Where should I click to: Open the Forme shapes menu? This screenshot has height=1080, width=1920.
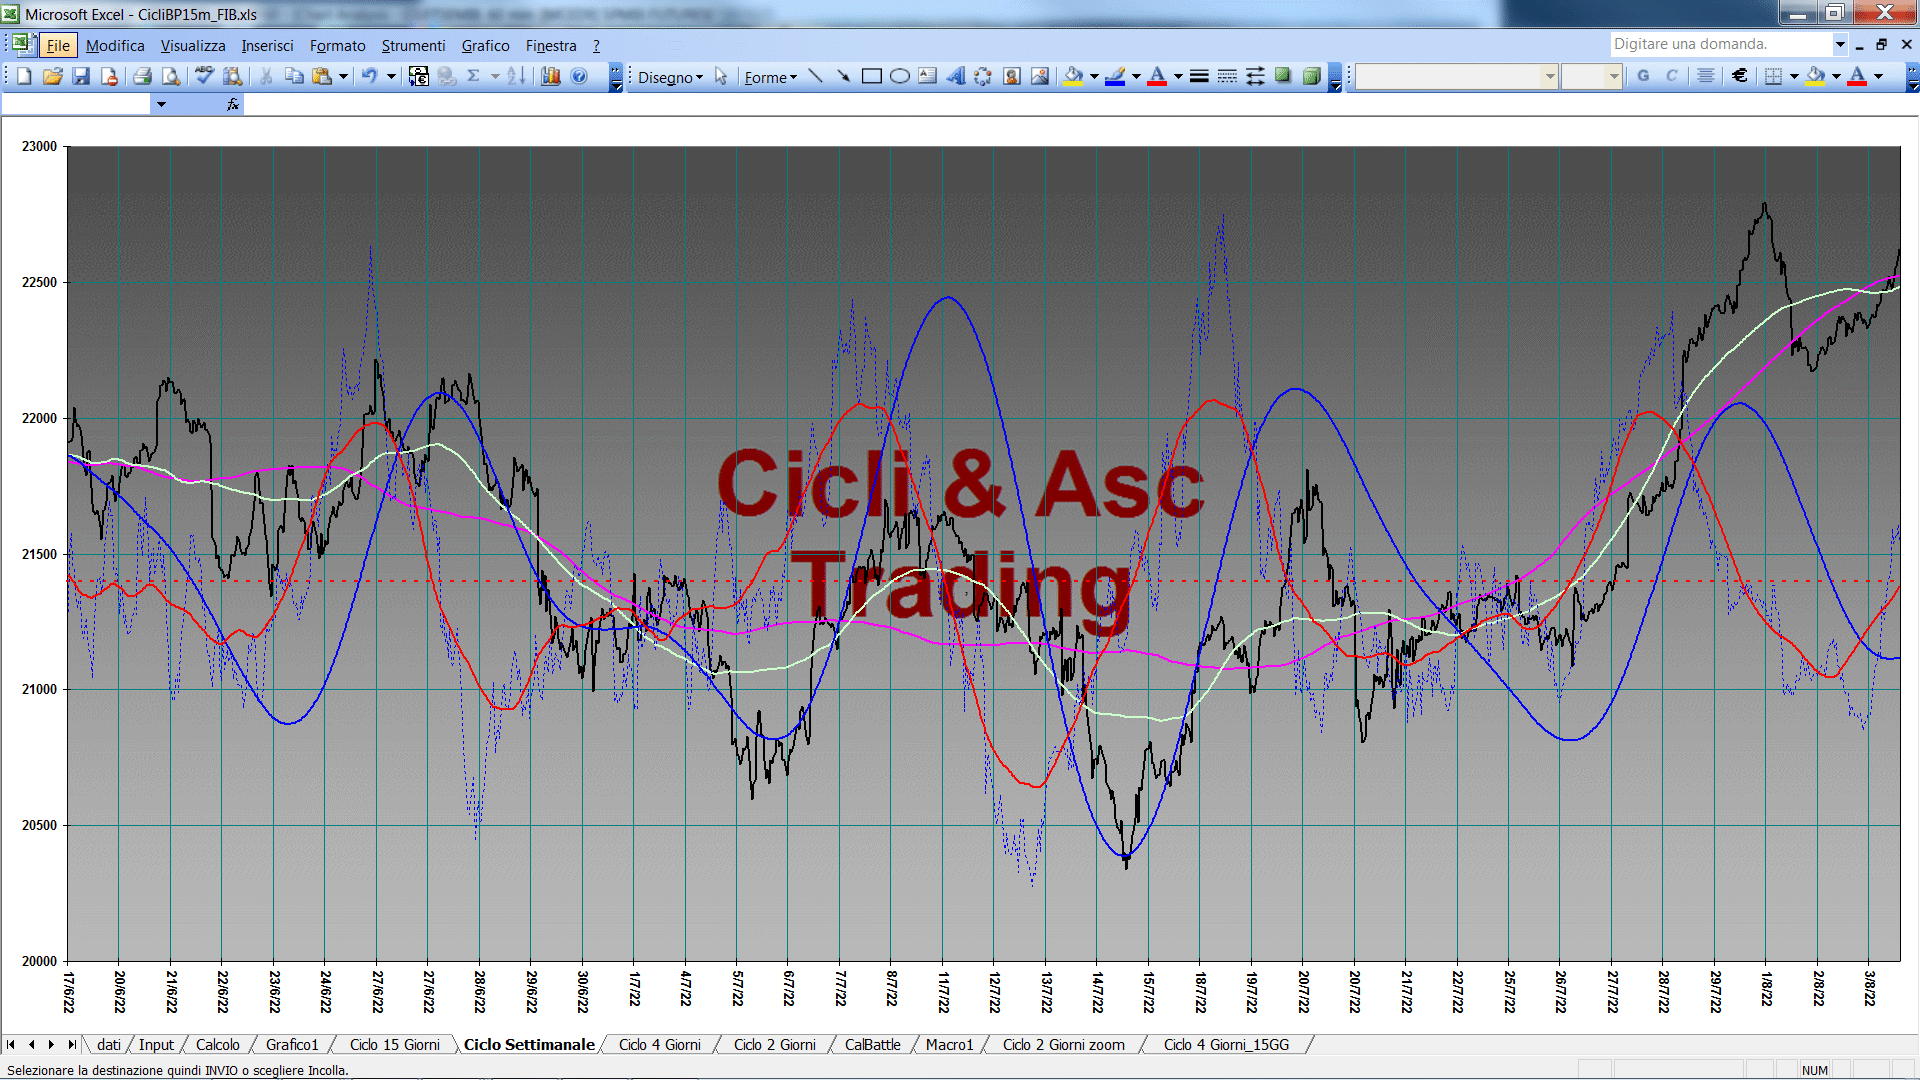[770, 77]
